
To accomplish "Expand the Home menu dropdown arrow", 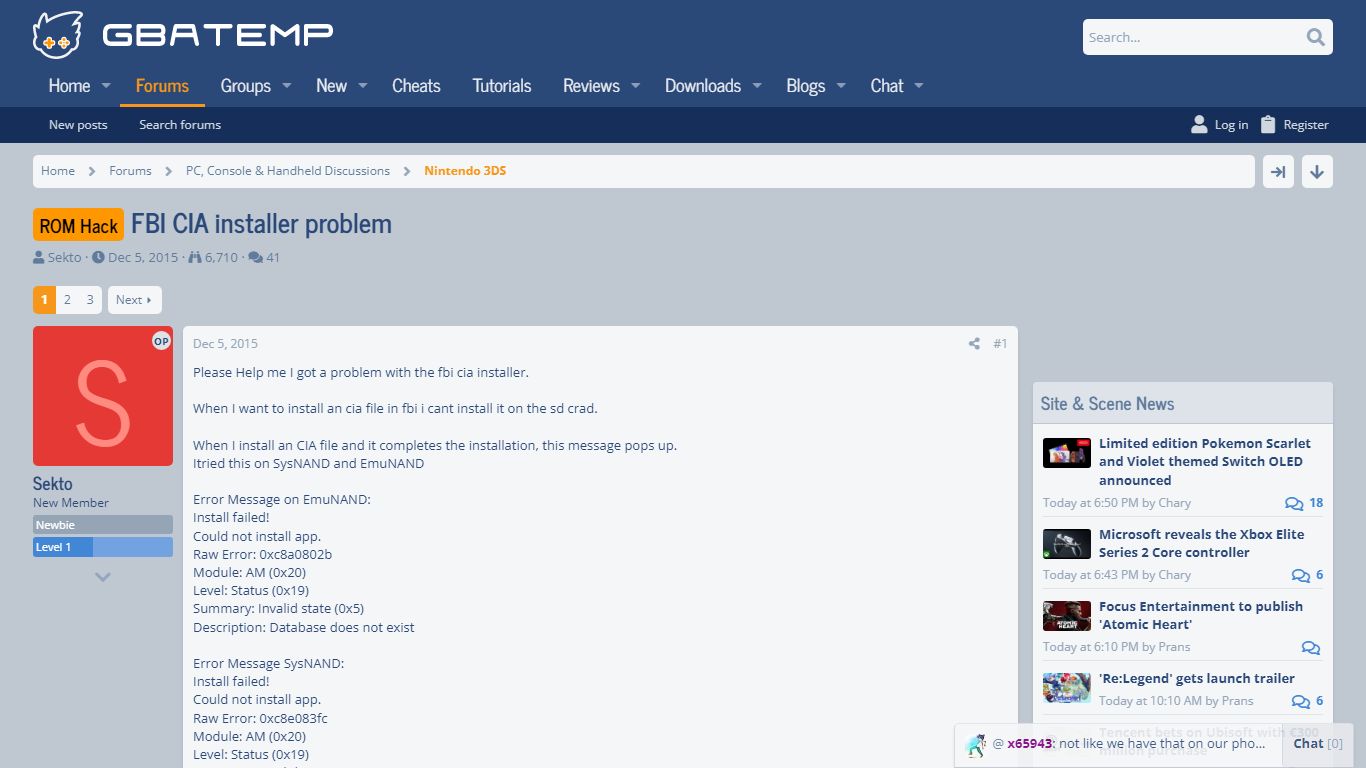I will 106,86.
